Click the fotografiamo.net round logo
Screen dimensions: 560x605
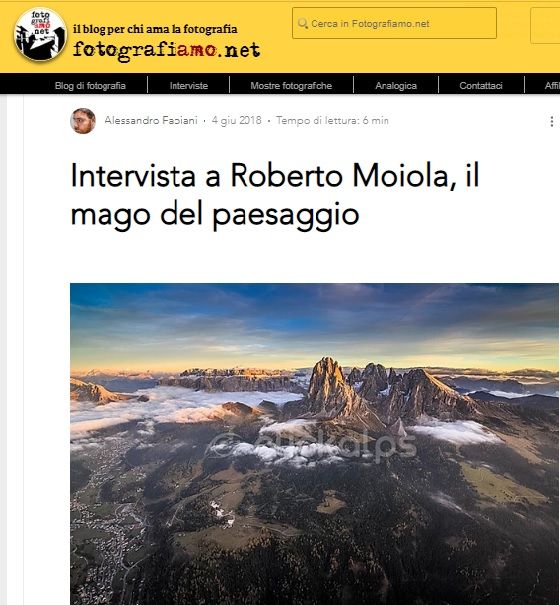40,34
